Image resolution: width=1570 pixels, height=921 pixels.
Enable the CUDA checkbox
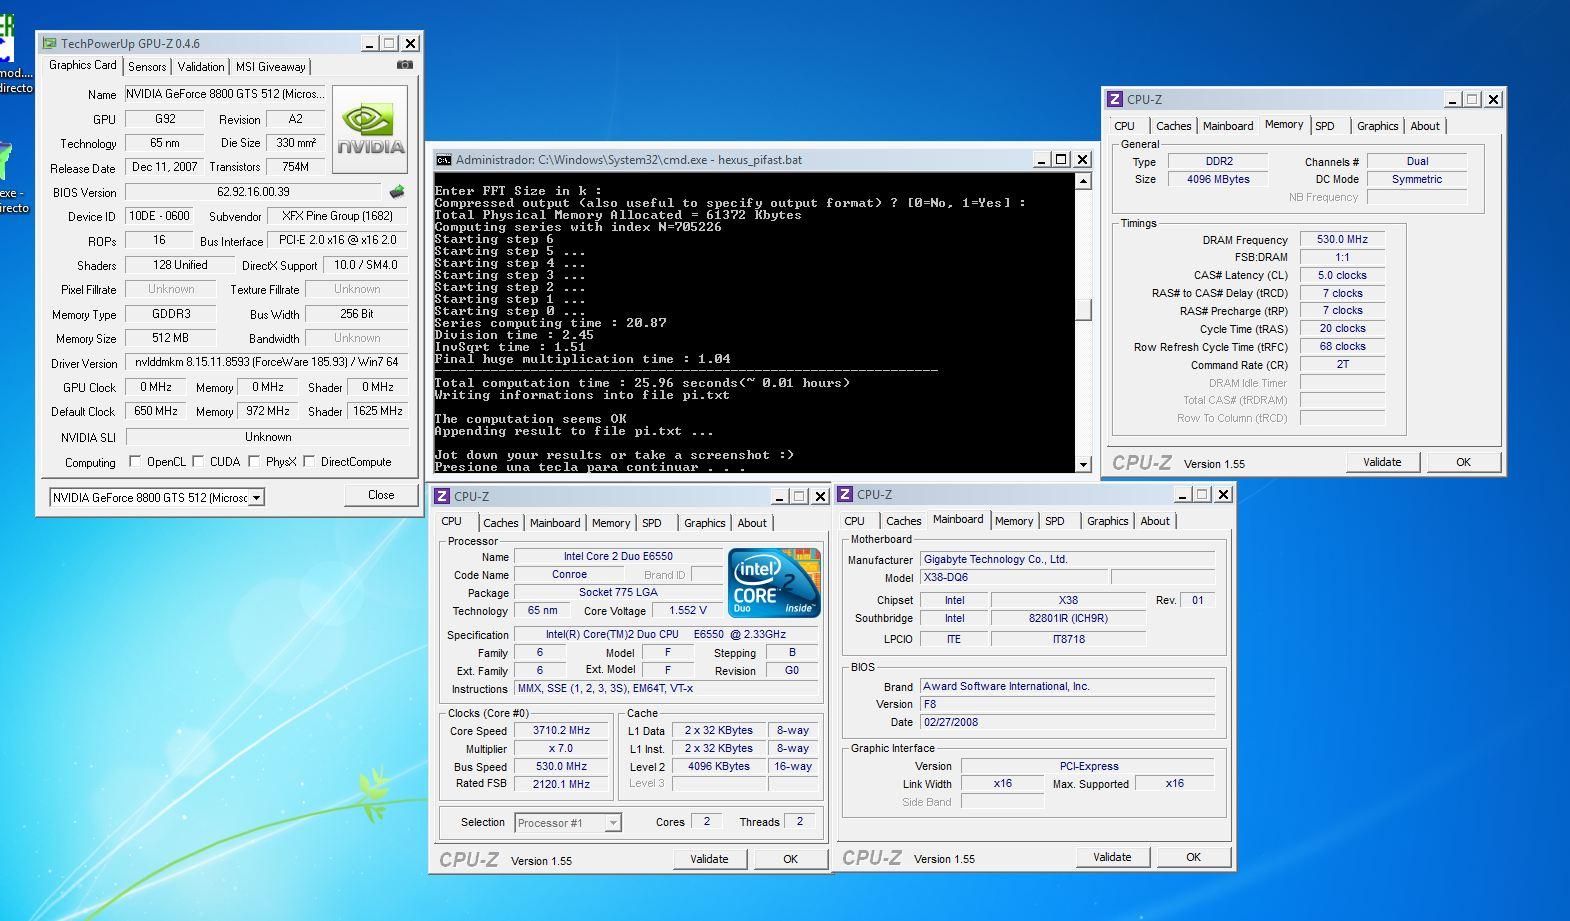click(198, 462)
